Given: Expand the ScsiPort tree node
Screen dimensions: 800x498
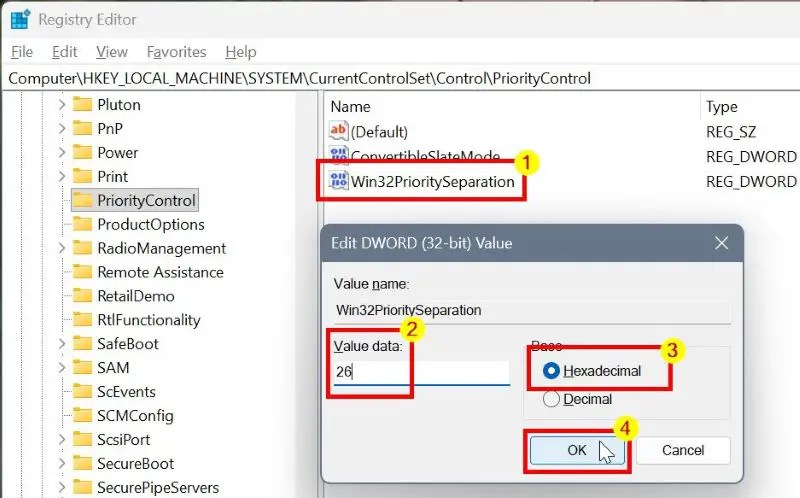Looking at the screenshot, I should (62, 439).
